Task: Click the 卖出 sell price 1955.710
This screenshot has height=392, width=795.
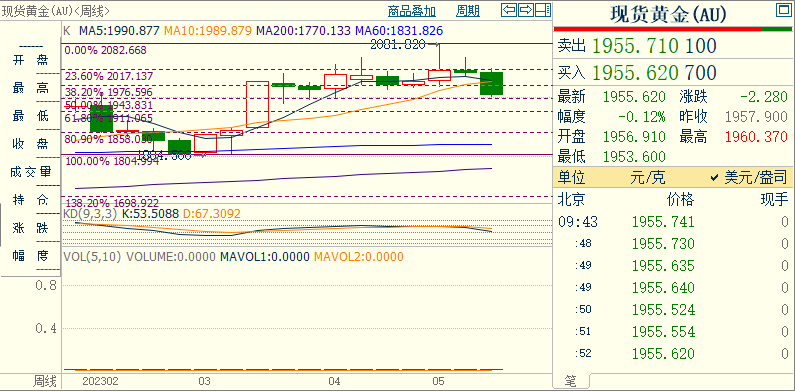Action: point(635,46)
